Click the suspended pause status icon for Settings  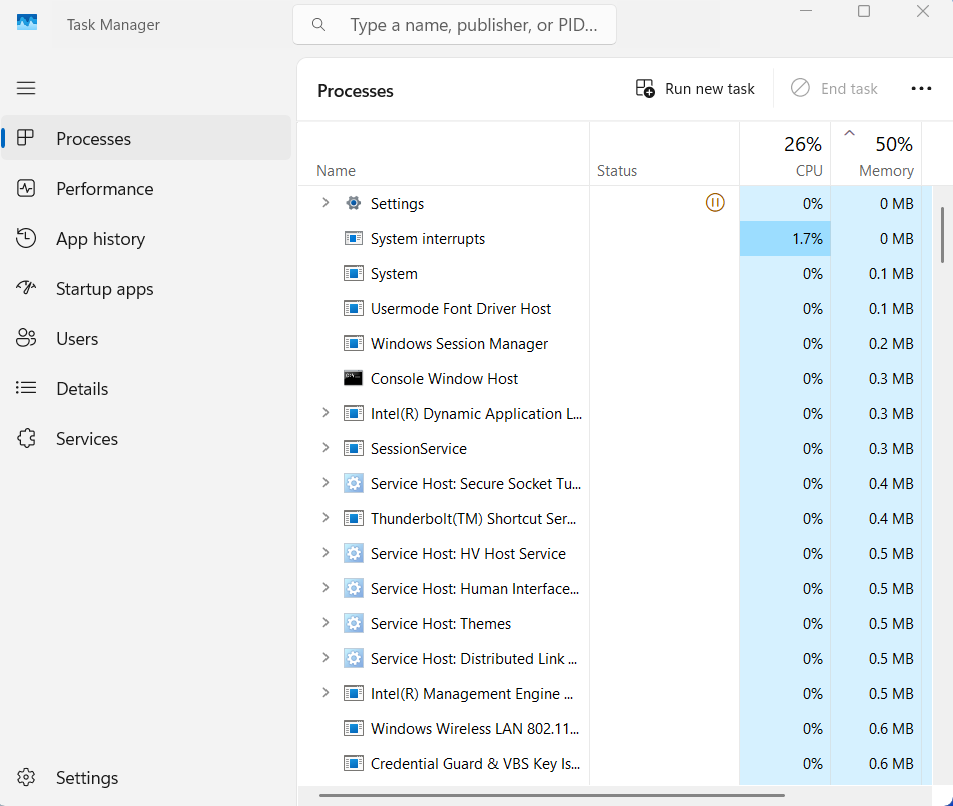715,203
